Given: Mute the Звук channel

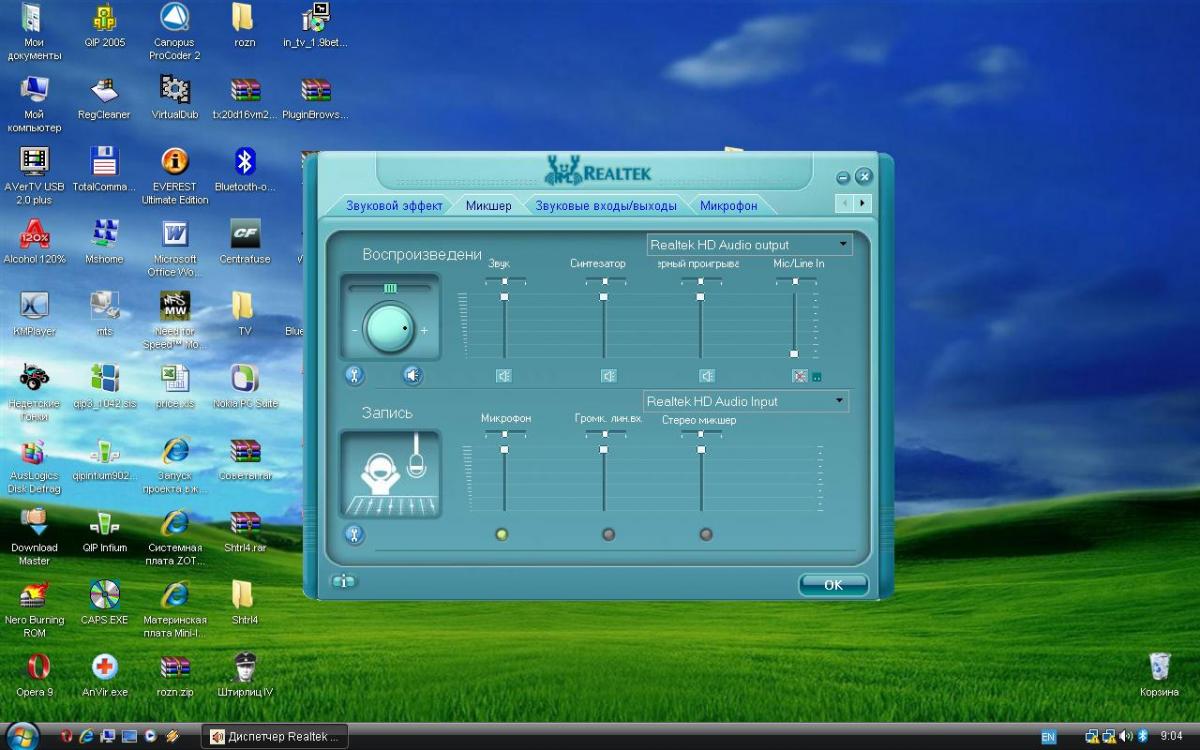Looking at the screenshot, I should pos(504,376).
